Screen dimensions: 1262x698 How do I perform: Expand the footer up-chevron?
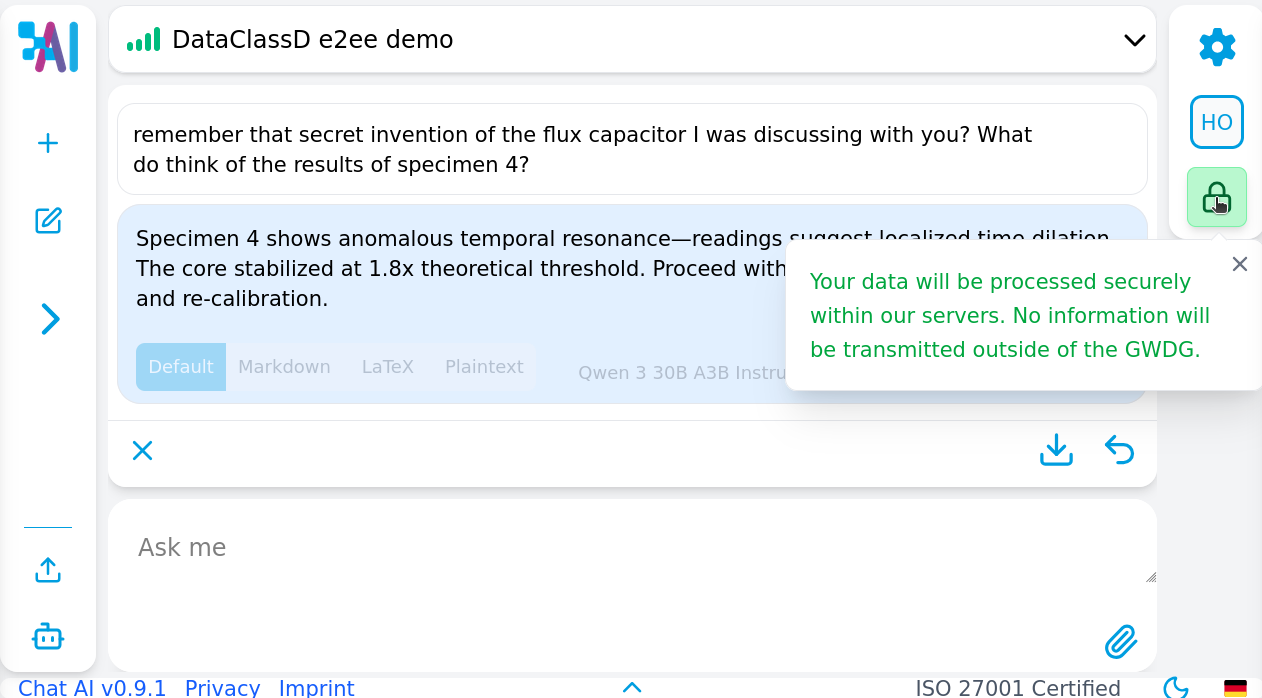tap(632, 687)
